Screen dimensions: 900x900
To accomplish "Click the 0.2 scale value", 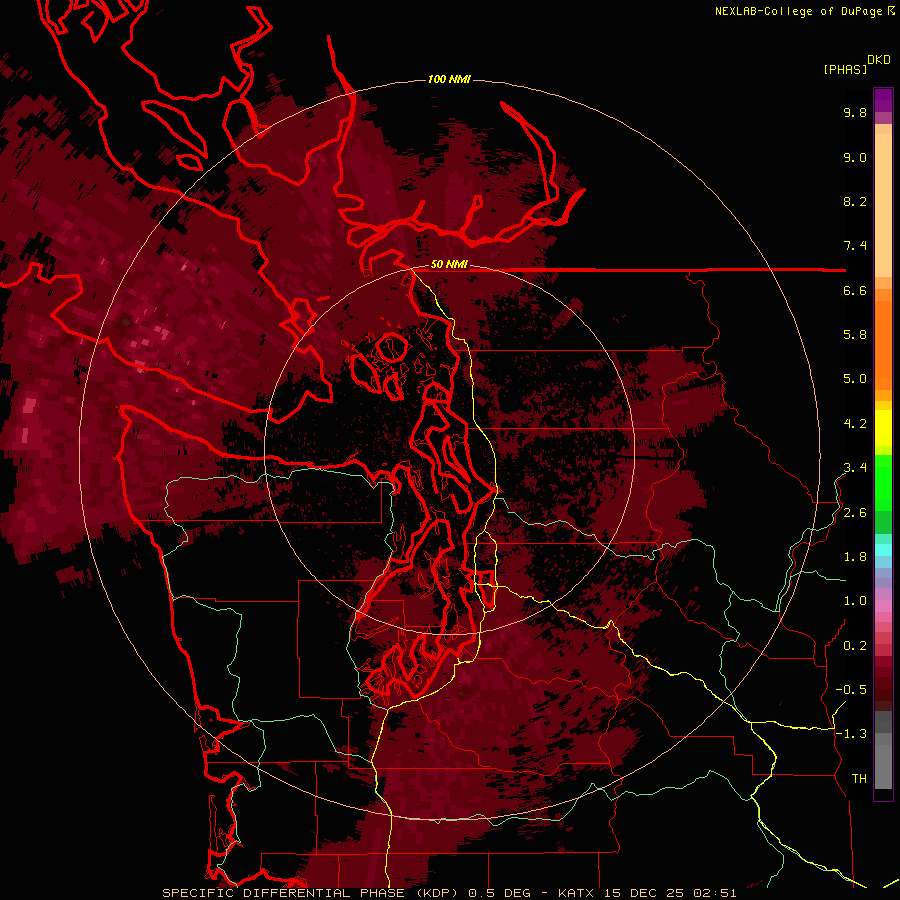I will pyautogui.click(x=855, y=646).
